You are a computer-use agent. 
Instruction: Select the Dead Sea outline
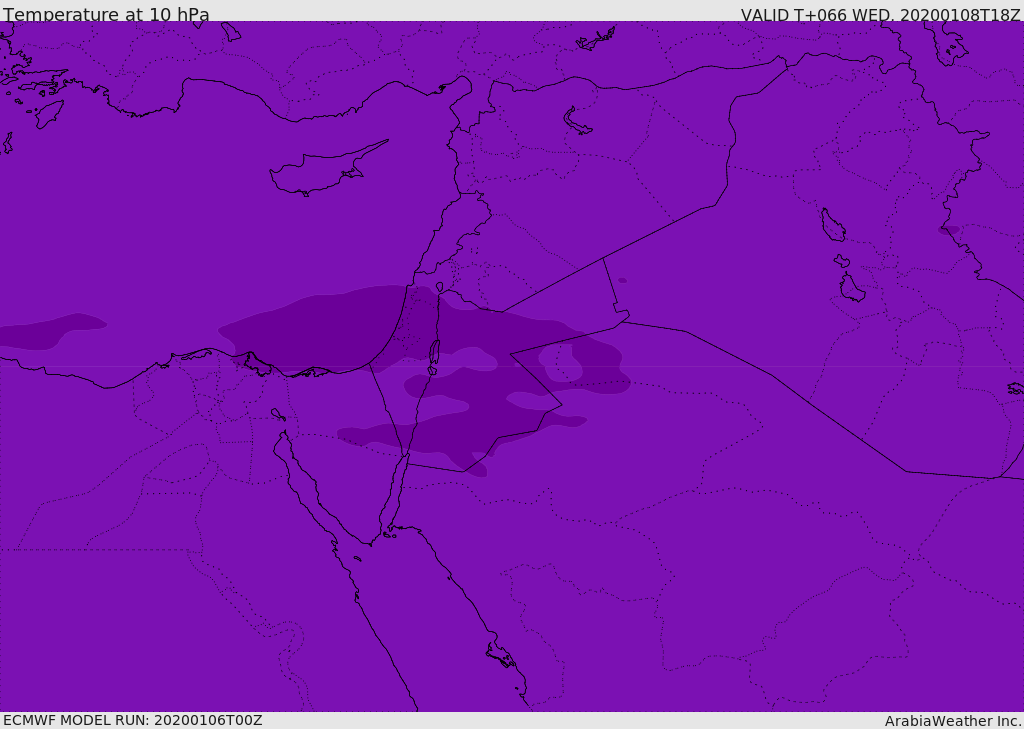tap(434, 353)
